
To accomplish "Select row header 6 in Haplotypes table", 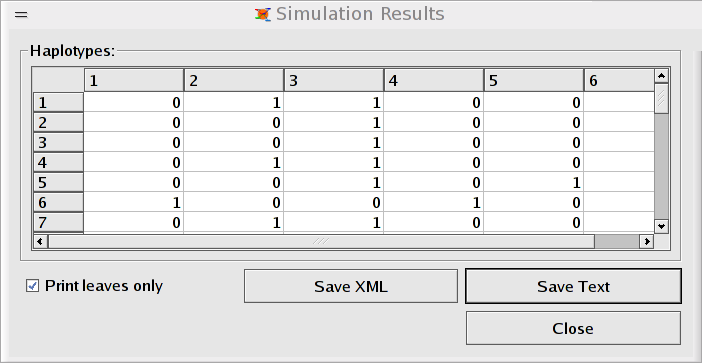I will (58, 203).
